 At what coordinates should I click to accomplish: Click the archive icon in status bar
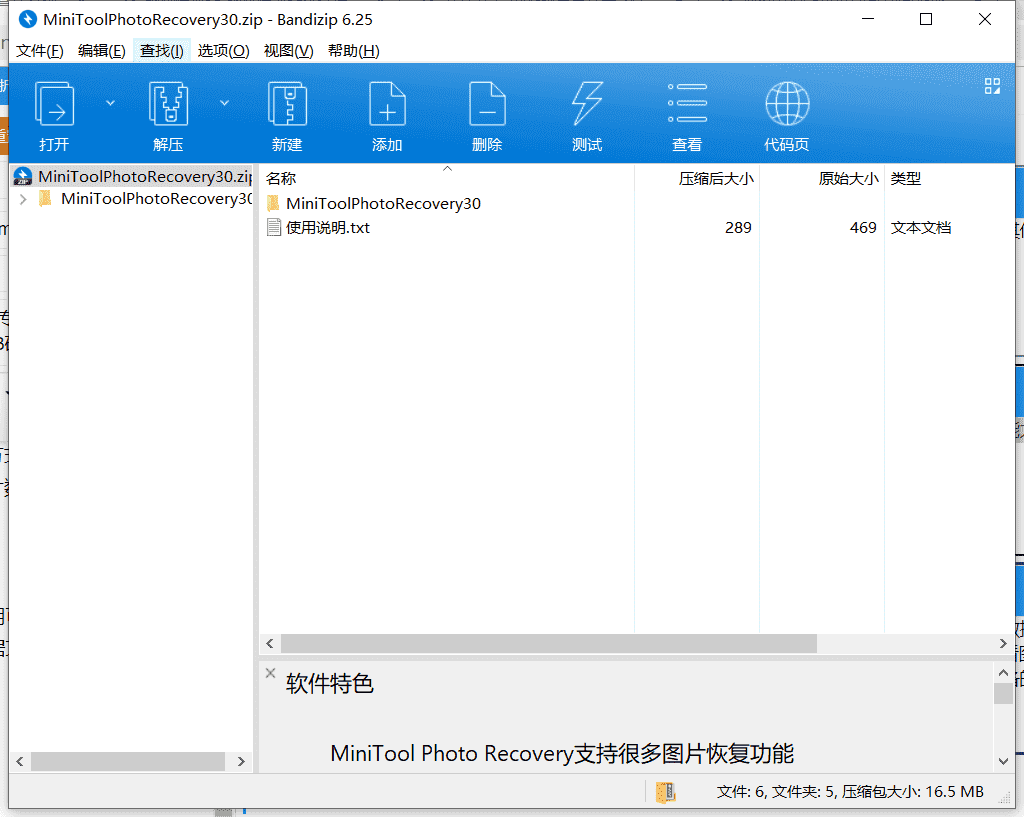[x=665, y=792]
